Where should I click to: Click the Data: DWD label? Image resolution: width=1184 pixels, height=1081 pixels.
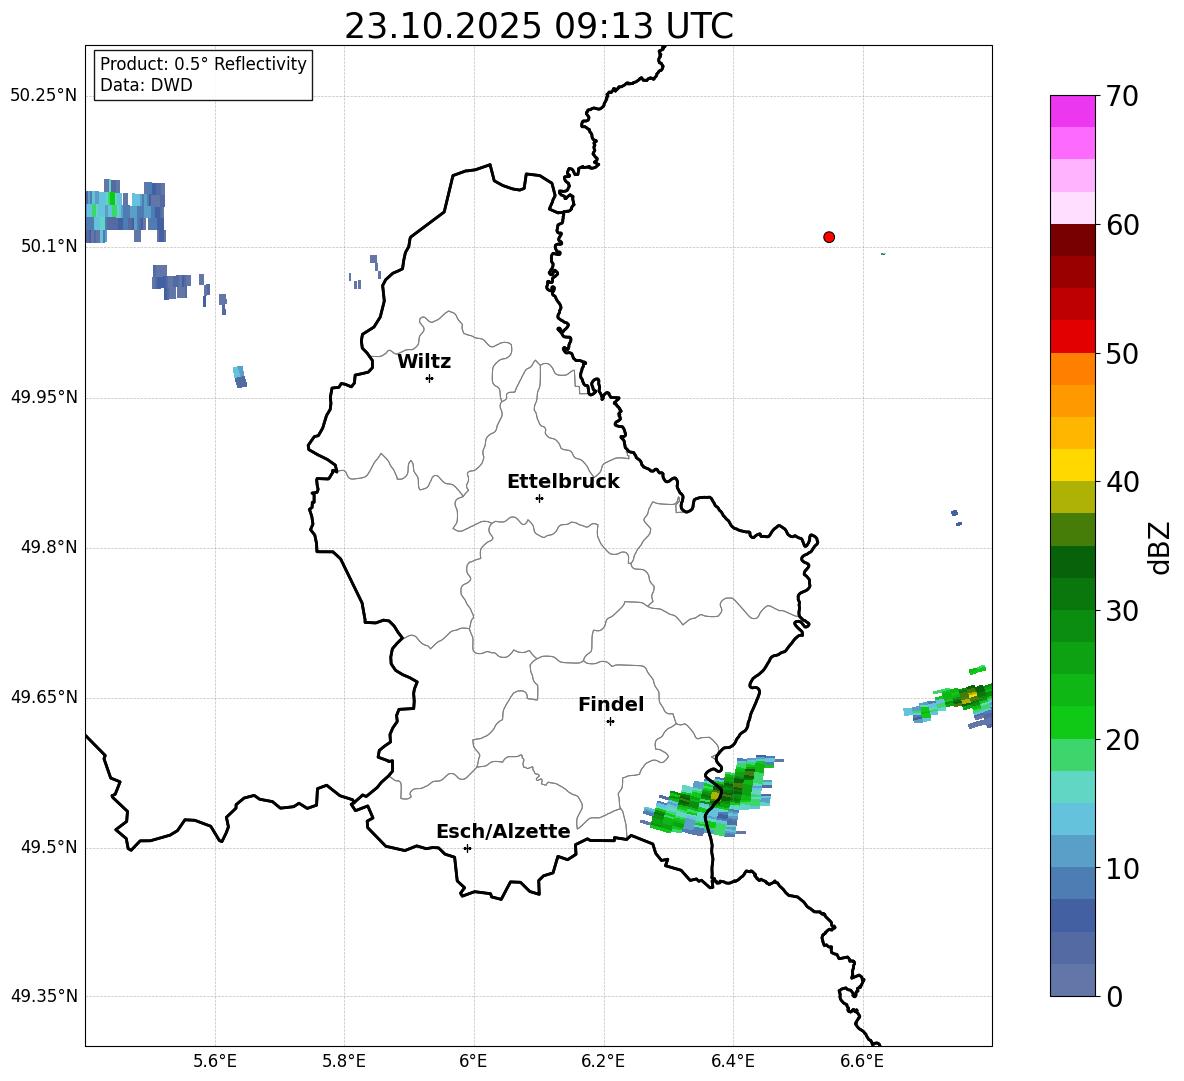coord(146,86)
